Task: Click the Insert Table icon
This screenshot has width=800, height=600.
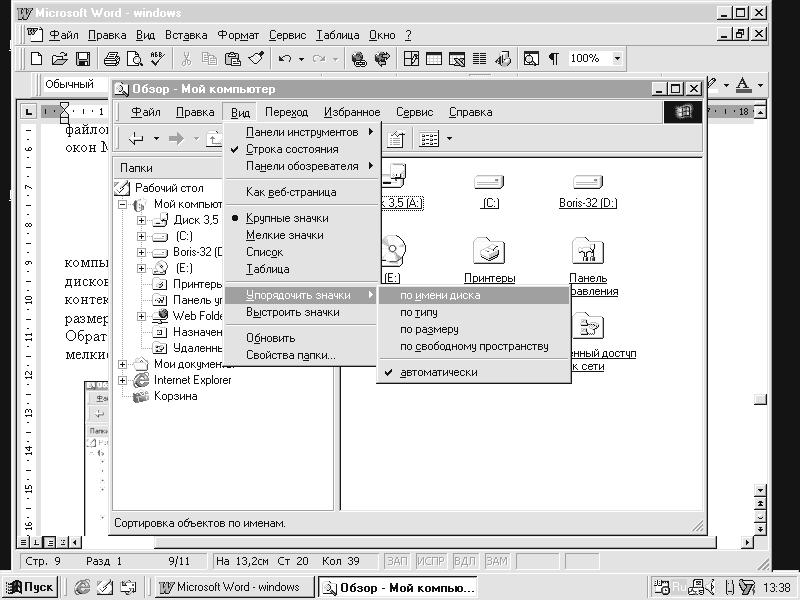Action: tap(434, 59)
